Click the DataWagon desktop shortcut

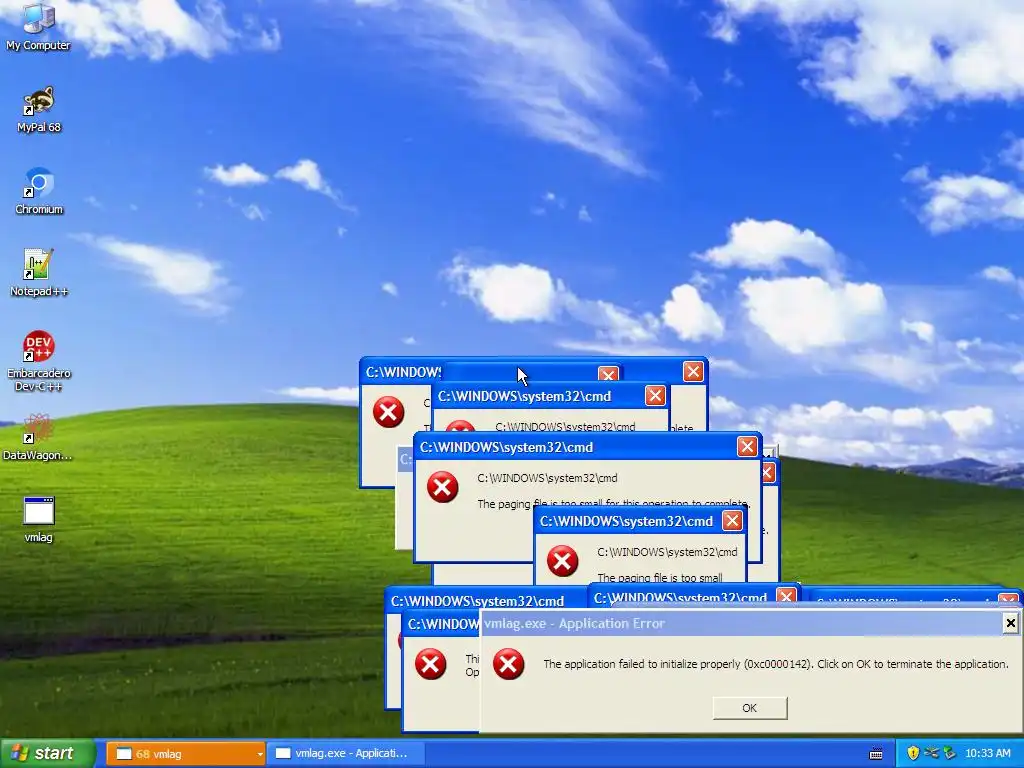(x=38, y=438)
